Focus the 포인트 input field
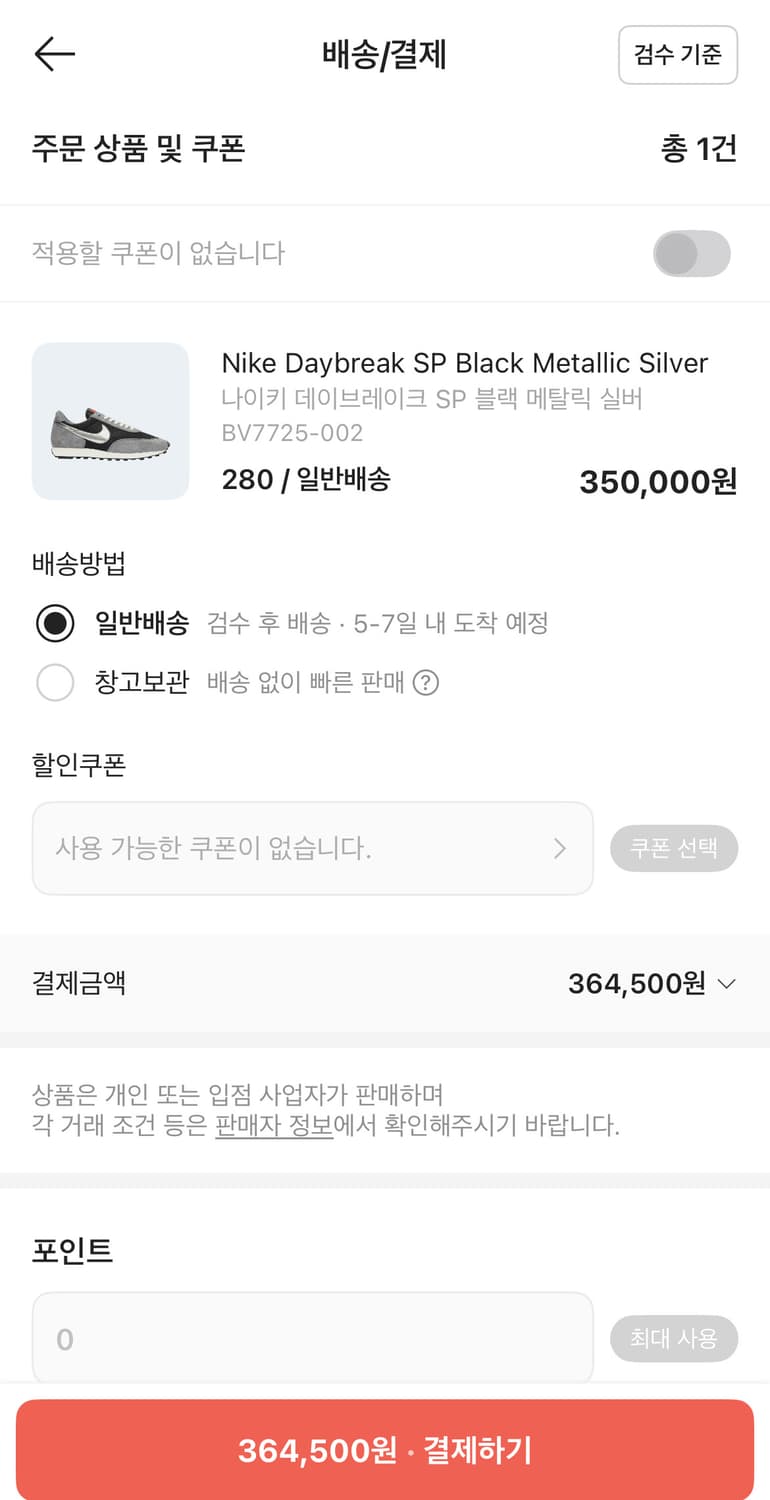The height and width of the screenshot is (1500, 770). [312, 1338]
